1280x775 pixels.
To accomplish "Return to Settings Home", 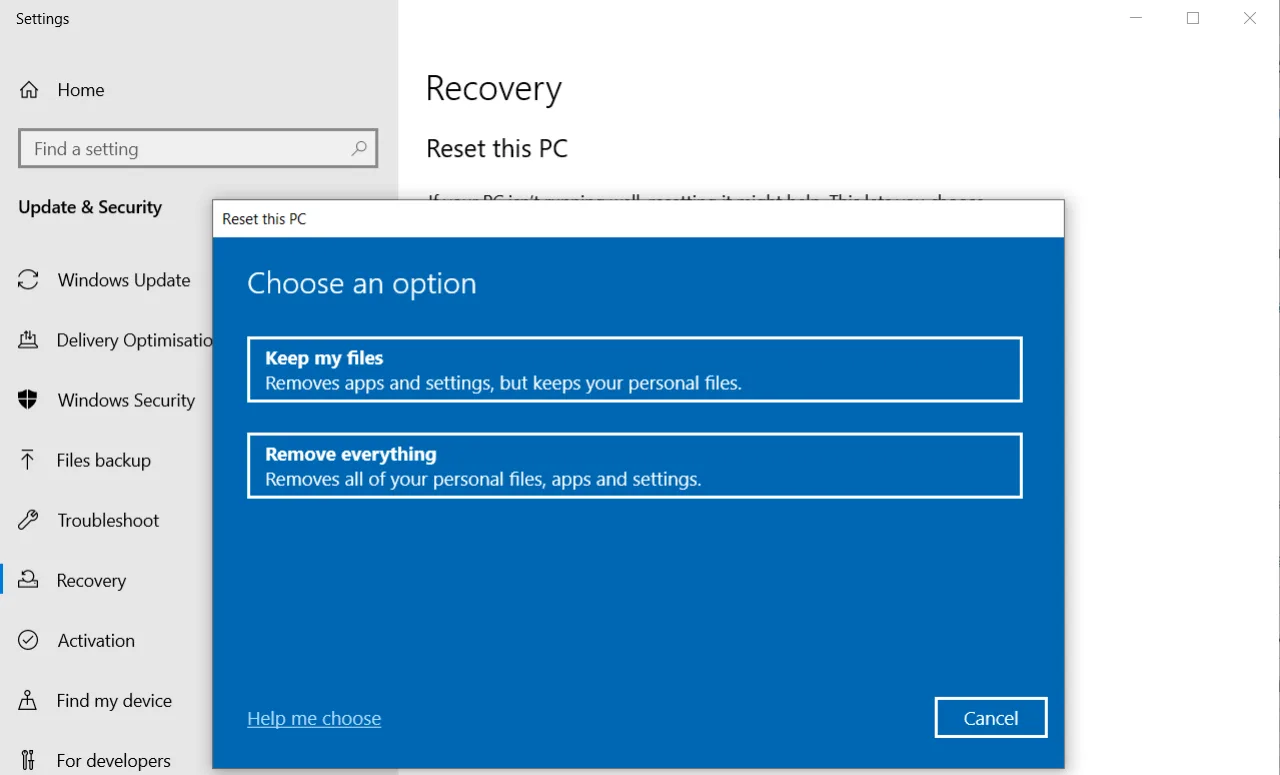I will (81, 90).
